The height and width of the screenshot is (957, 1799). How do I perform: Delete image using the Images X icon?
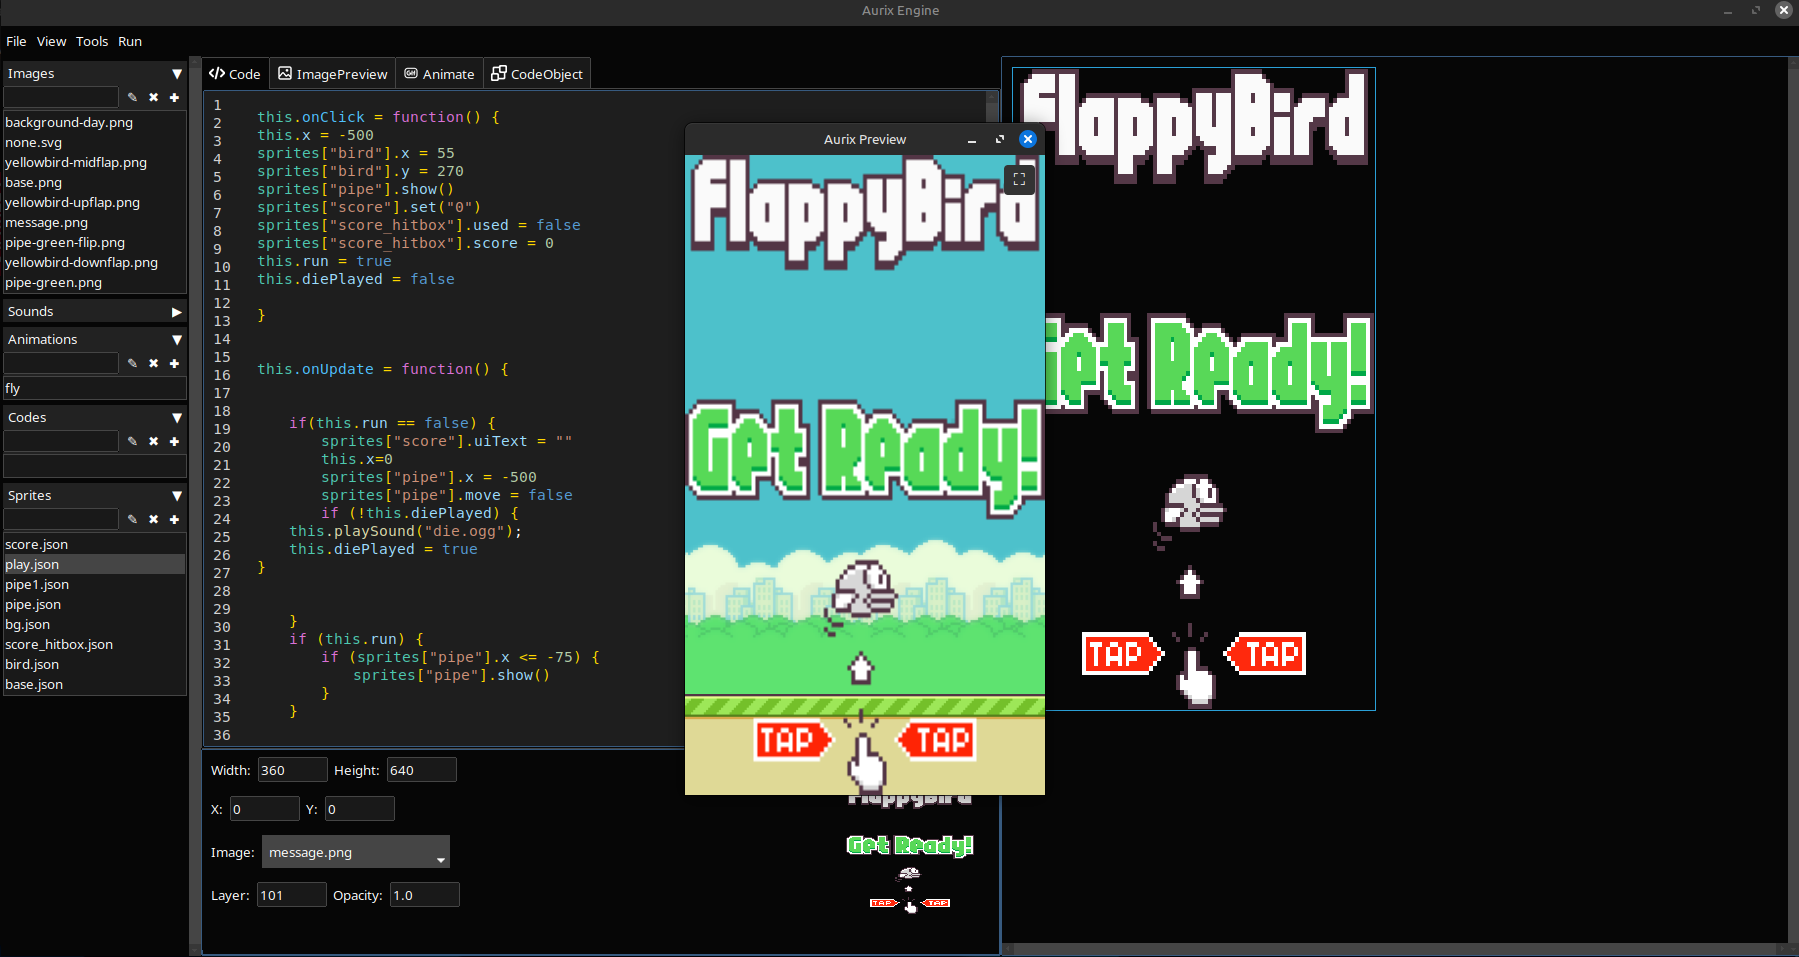click(x=153, y=97)
